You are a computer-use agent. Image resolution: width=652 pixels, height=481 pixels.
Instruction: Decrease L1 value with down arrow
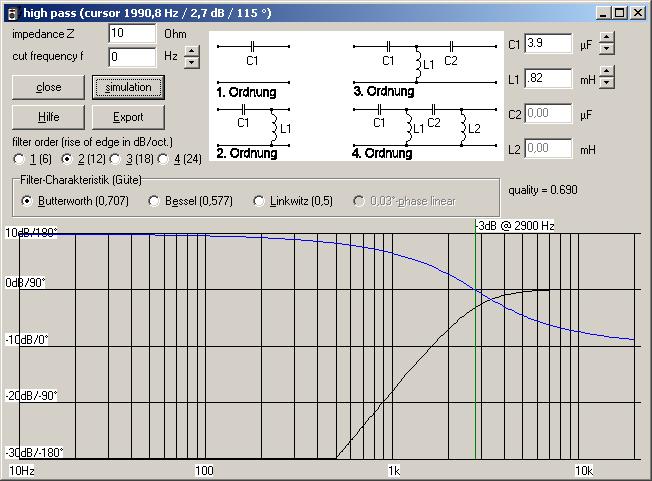coord(607,83)
